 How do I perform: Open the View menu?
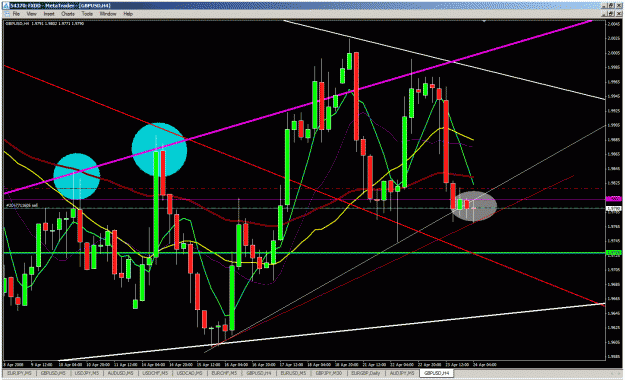(x=31, y=14)
